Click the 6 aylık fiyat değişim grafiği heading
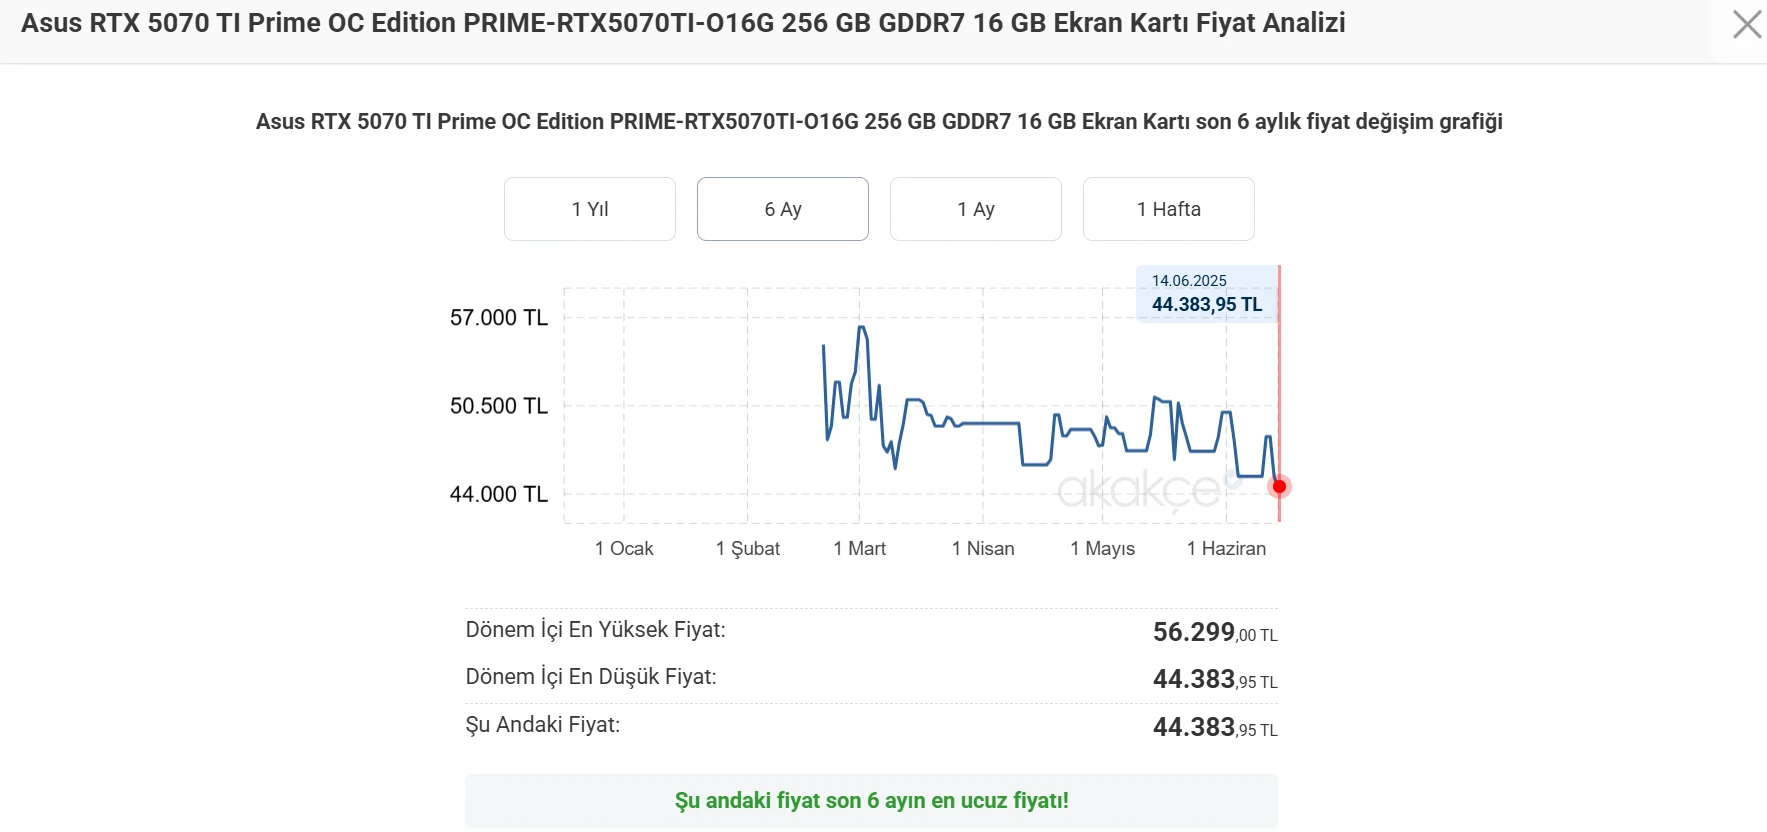 click(x=878, y=121)
